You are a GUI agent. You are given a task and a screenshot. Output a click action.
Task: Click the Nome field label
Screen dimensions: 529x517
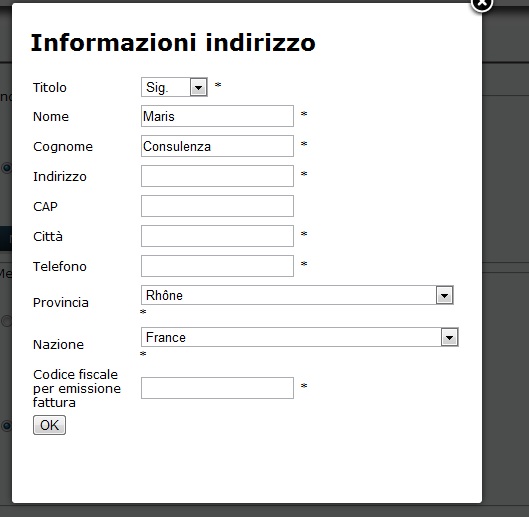pos(51,117)
